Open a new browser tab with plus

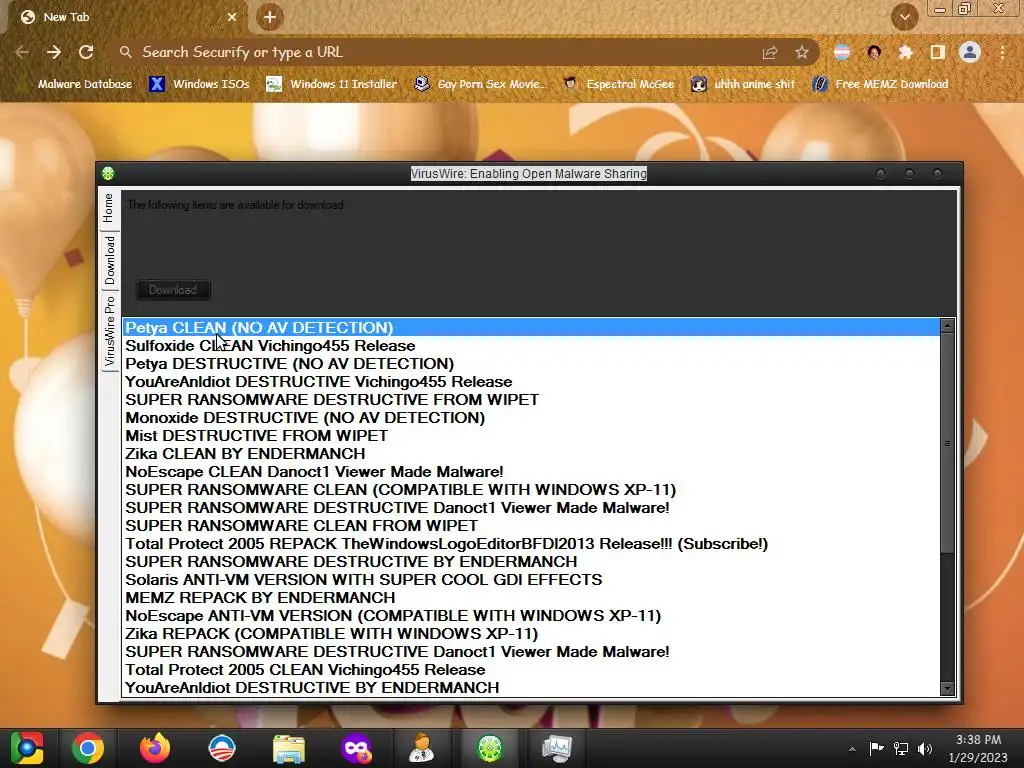270,18
